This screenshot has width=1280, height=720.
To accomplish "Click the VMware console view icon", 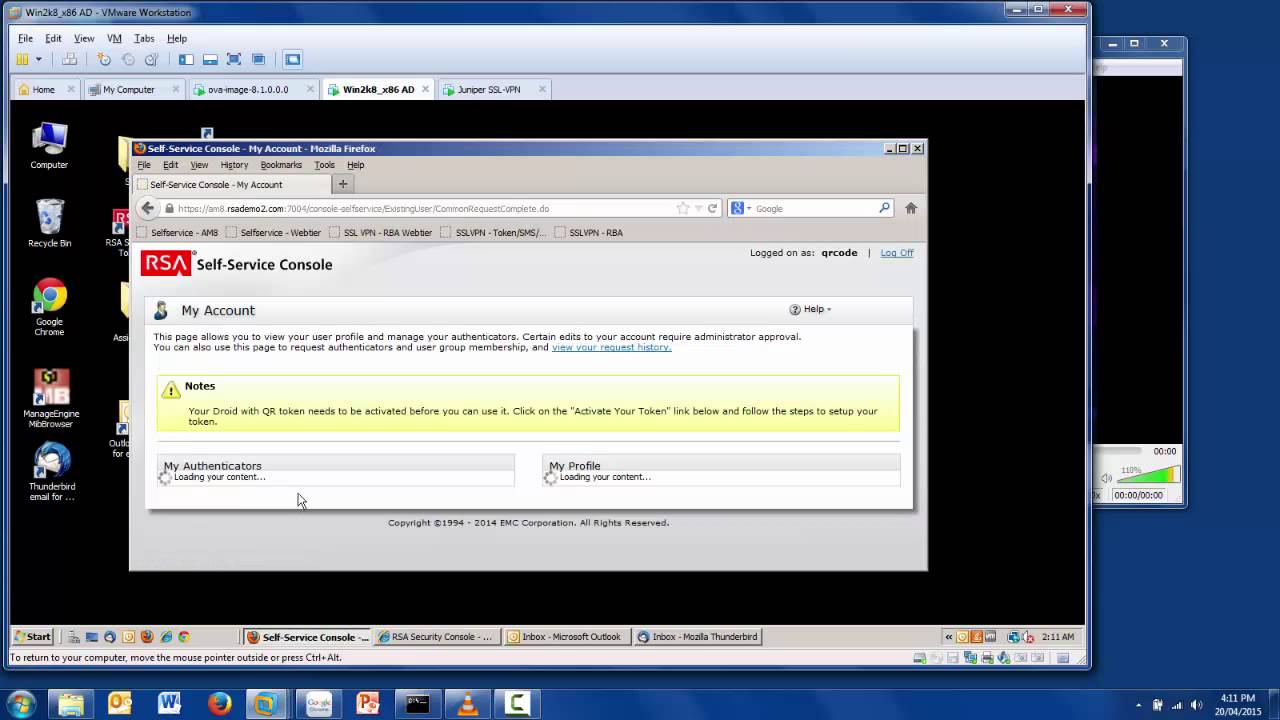I will point(293,59).
